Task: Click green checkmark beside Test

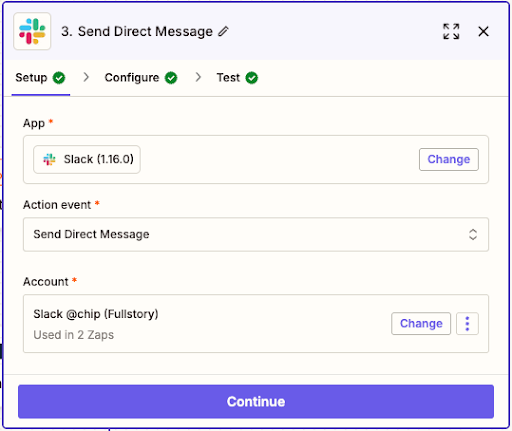Action: (x=252, y=78)
